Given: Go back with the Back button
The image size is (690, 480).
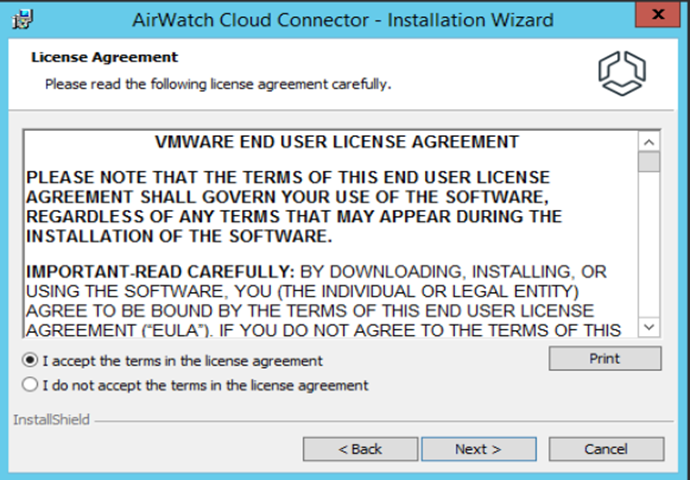Looking at the screenshot, I should pyautogui.click(x=359, y=449).
